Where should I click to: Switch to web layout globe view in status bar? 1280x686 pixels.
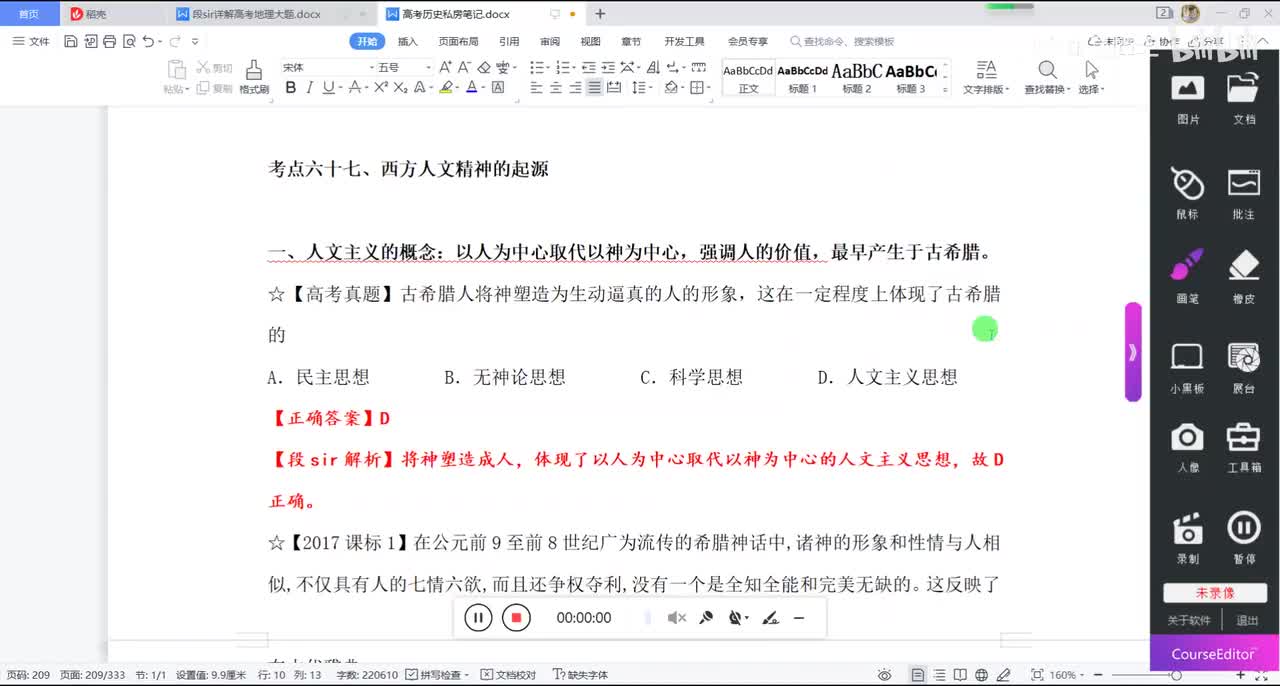tap(981, 675)
